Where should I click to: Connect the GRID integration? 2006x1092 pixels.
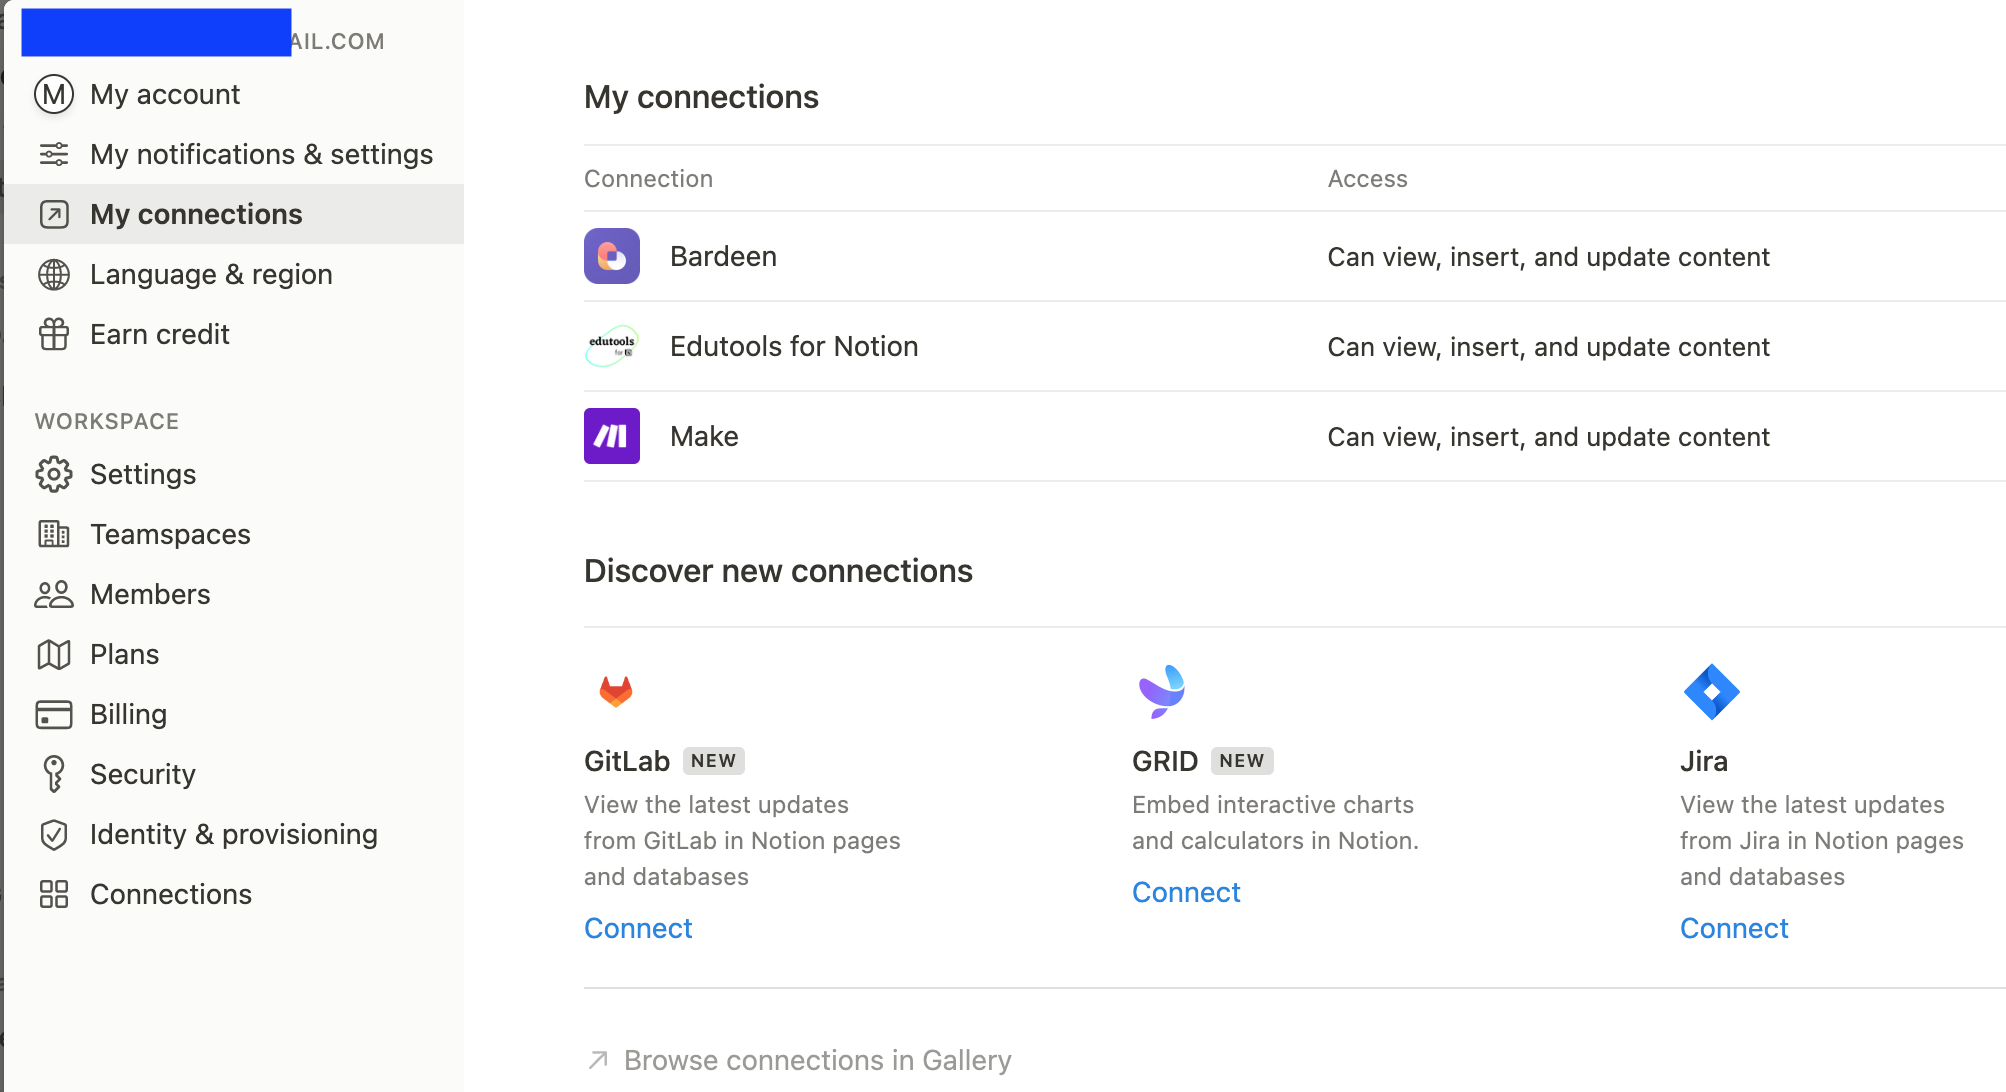click(1186, 892)
